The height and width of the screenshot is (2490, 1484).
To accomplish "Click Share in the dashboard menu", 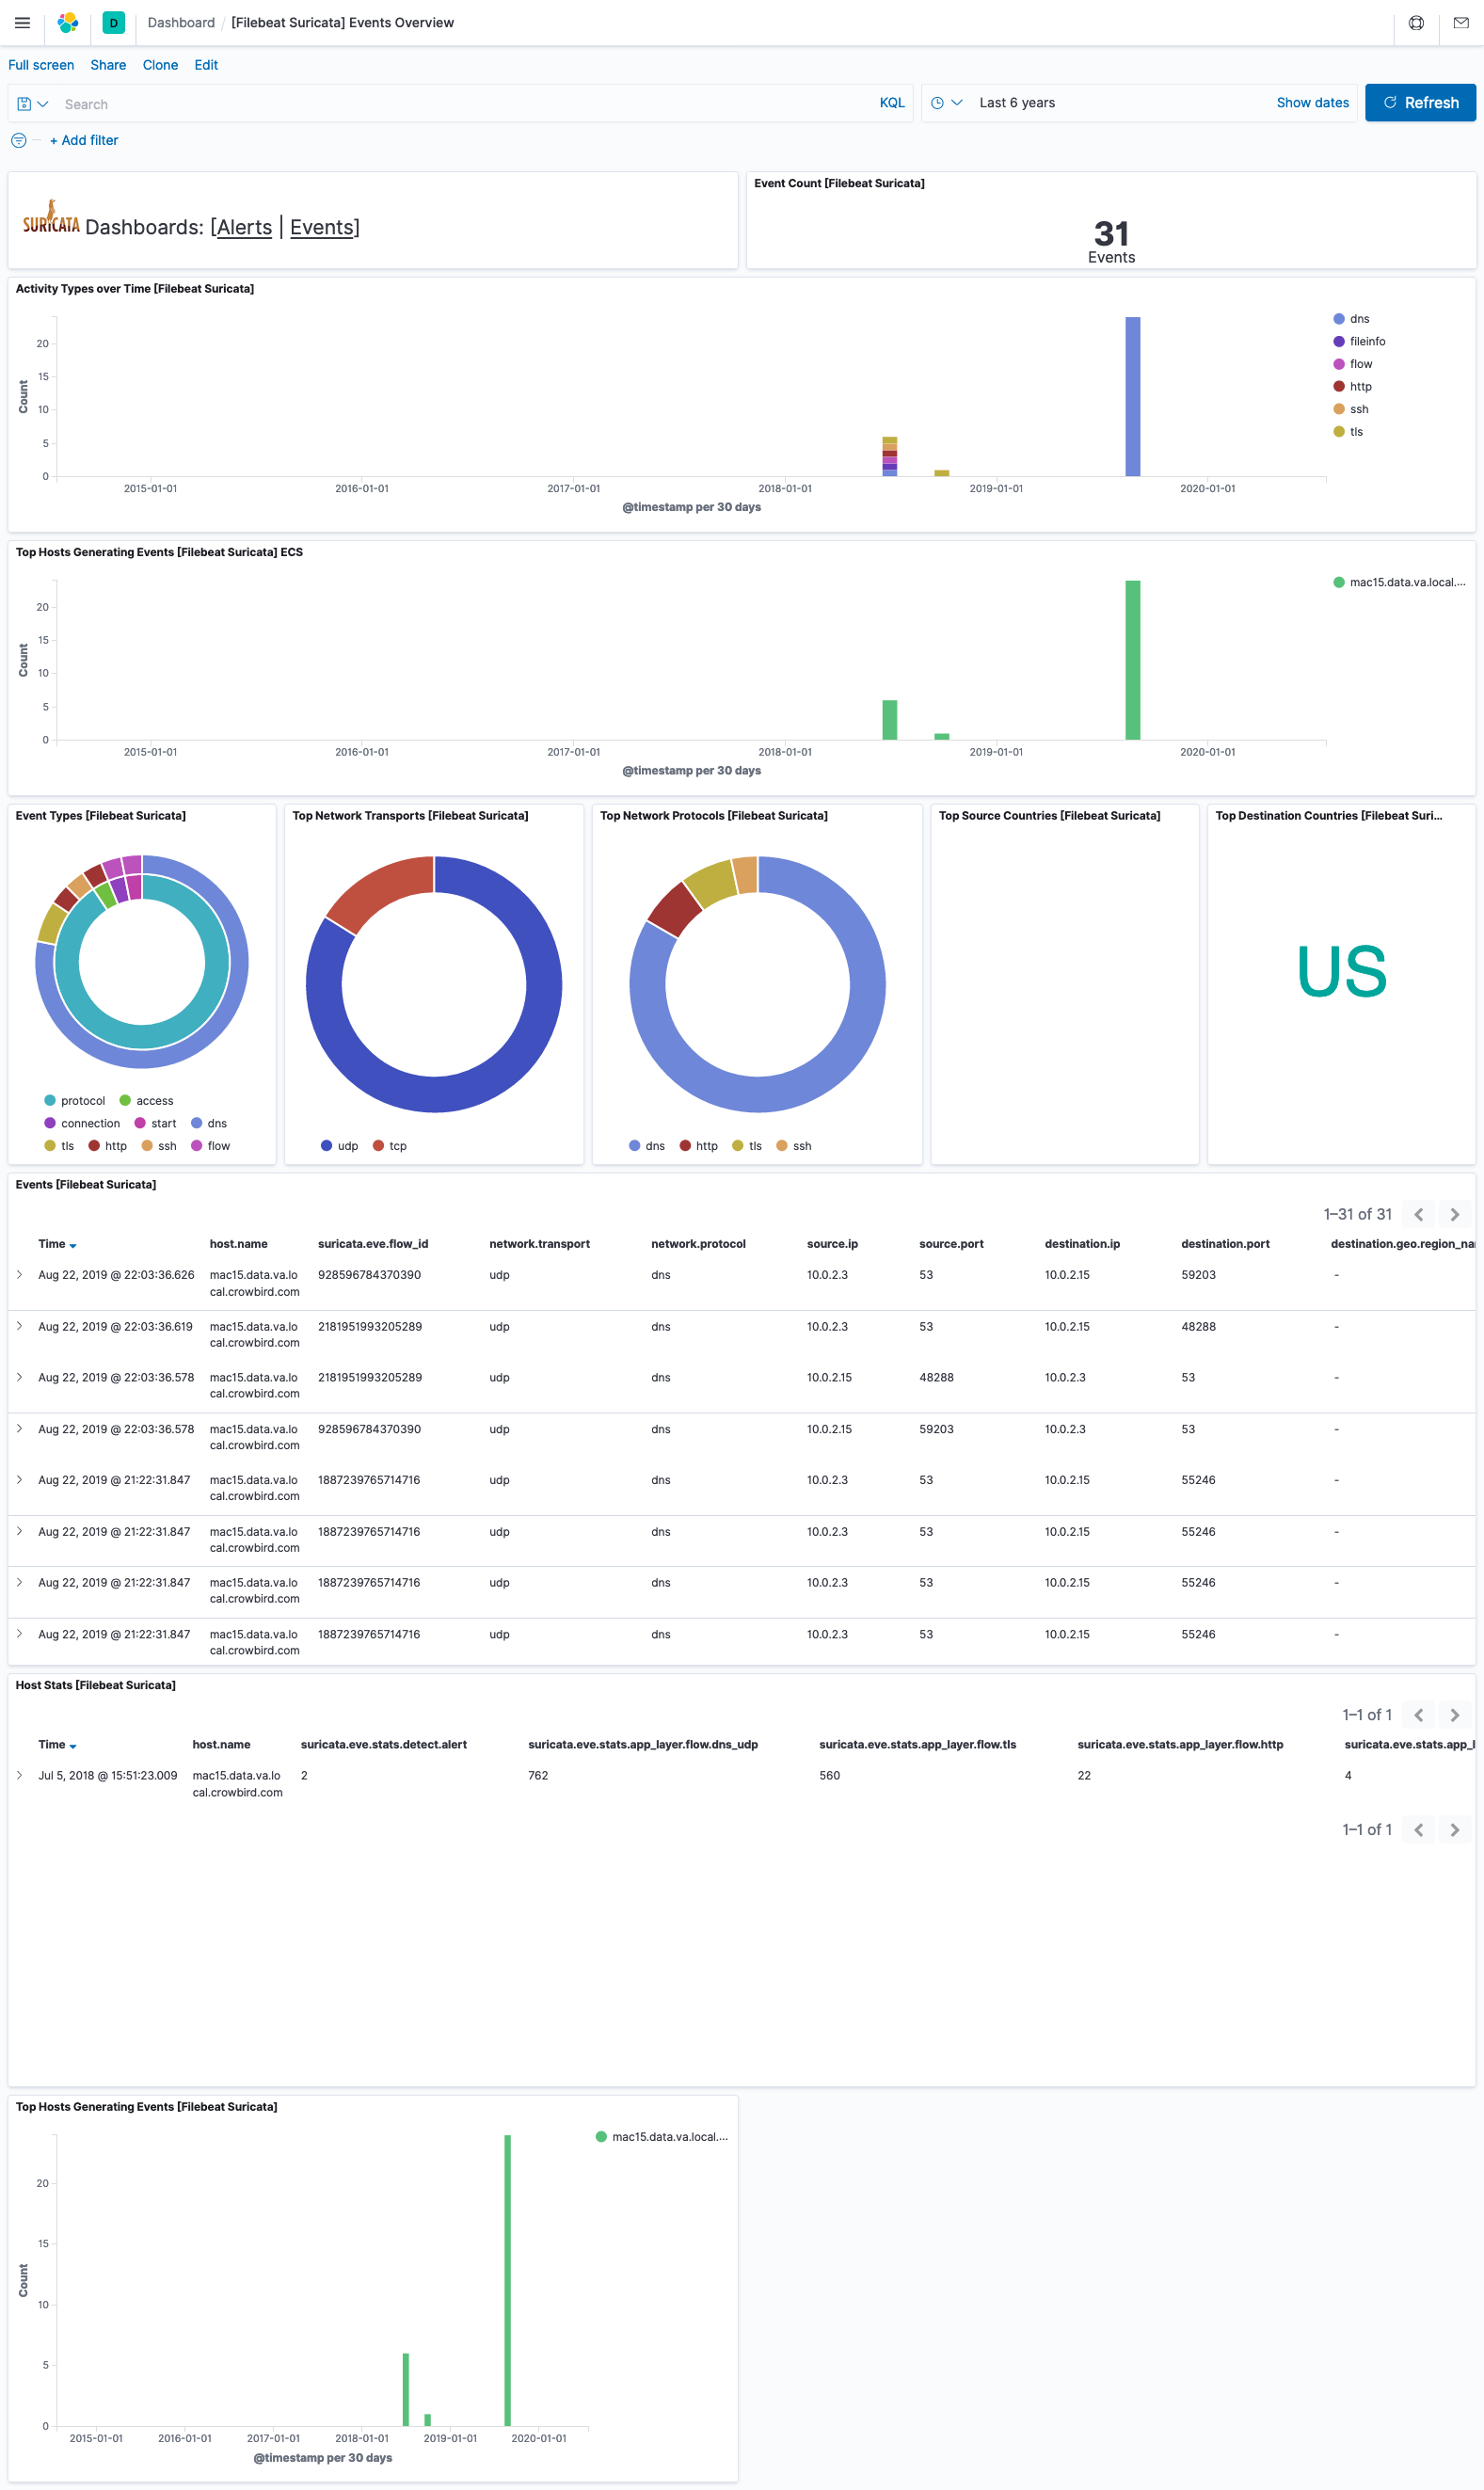I will 108,65.
